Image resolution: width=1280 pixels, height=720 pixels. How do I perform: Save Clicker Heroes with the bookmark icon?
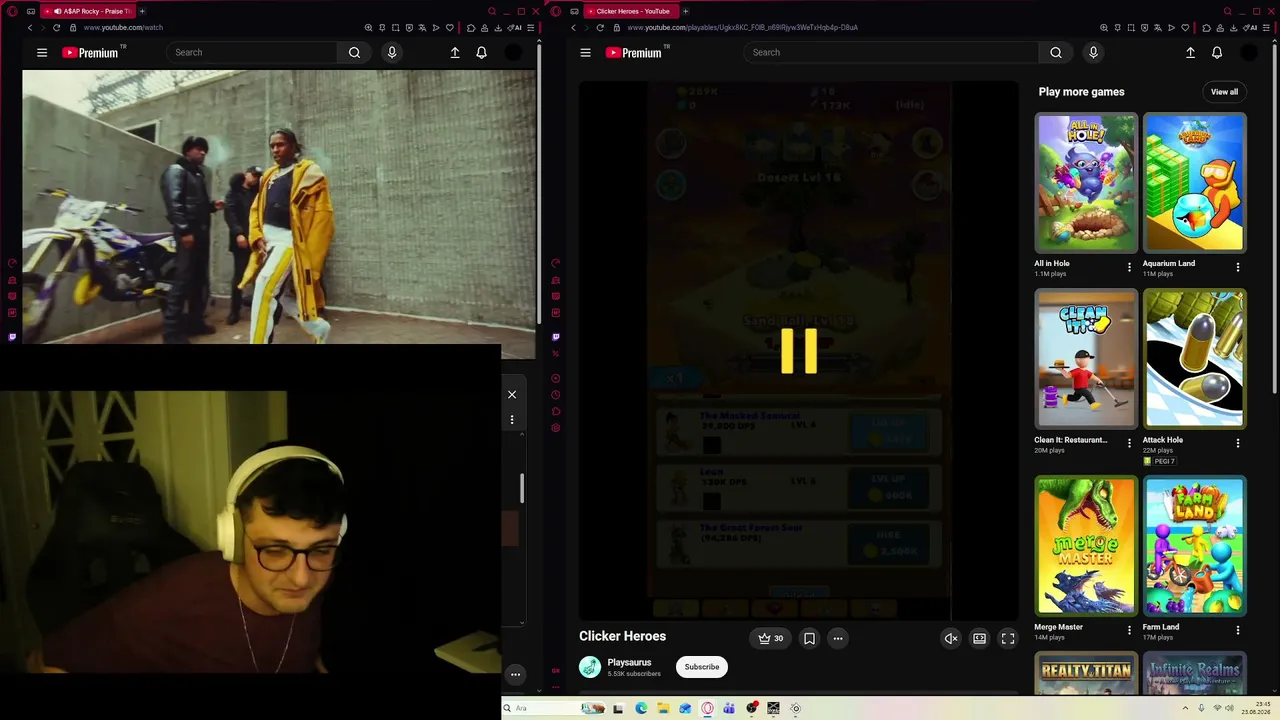coord(809,638)
